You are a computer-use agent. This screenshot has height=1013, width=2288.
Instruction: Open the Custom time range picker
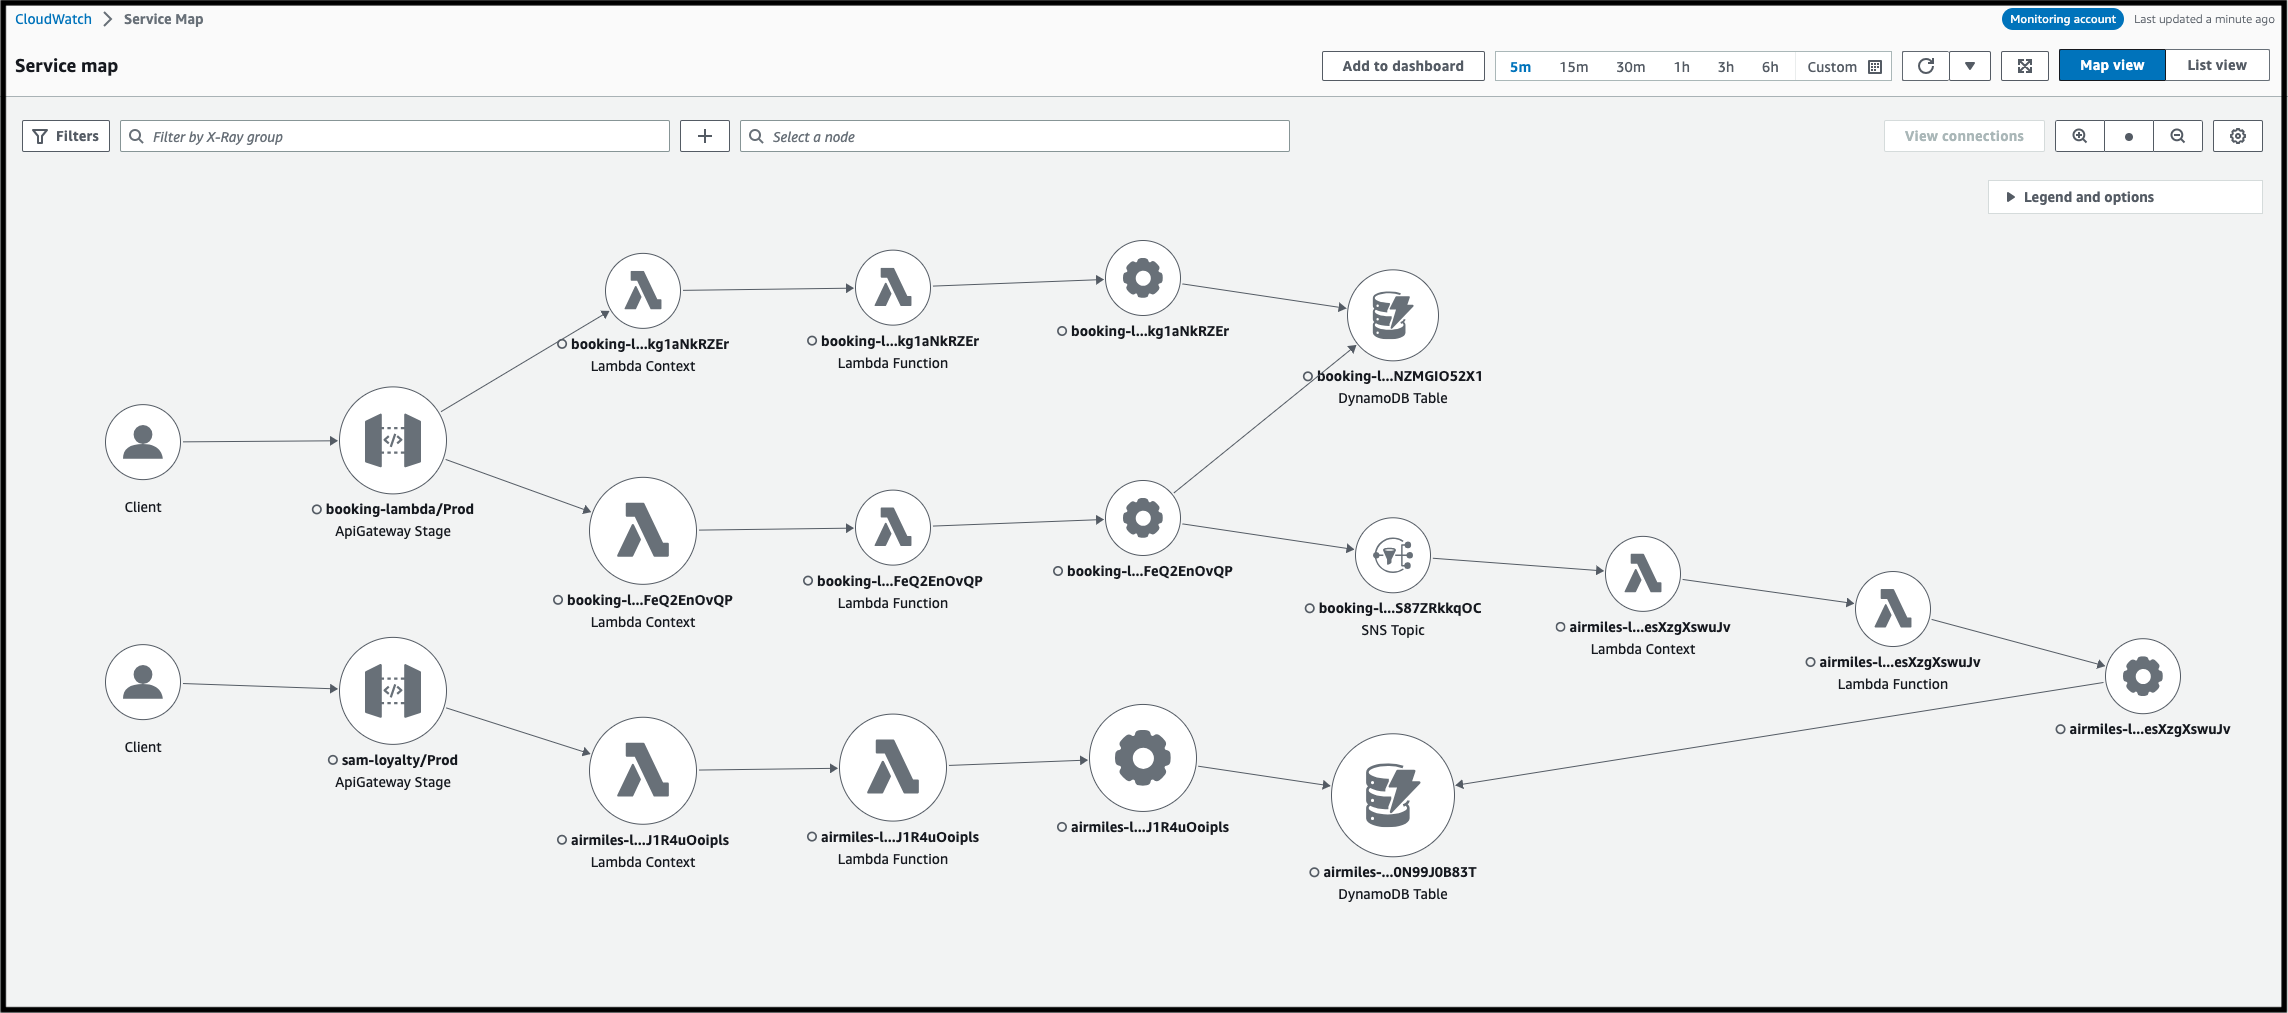[x=1844, y=67]
